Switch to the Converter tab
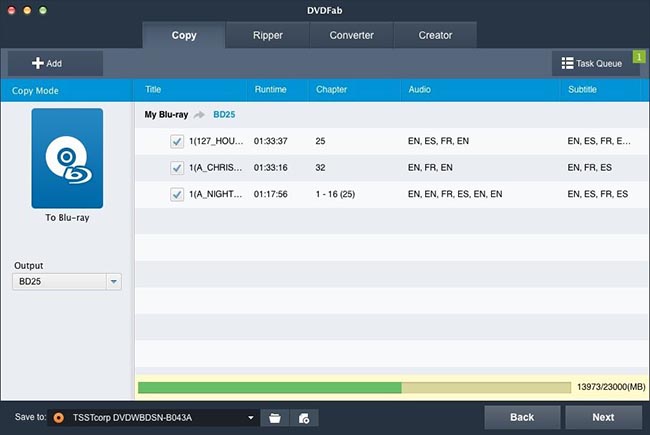650x435 pixels. click(x=352, y=35)
